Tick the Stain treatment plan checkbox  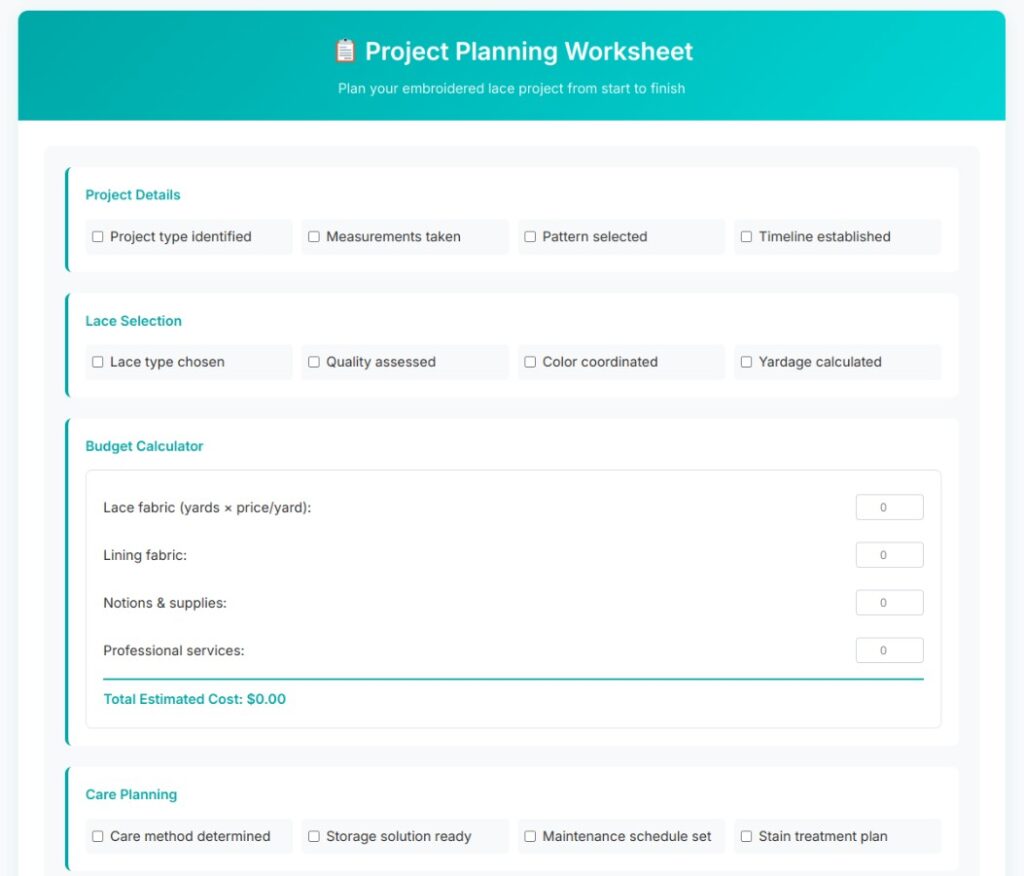746,836
